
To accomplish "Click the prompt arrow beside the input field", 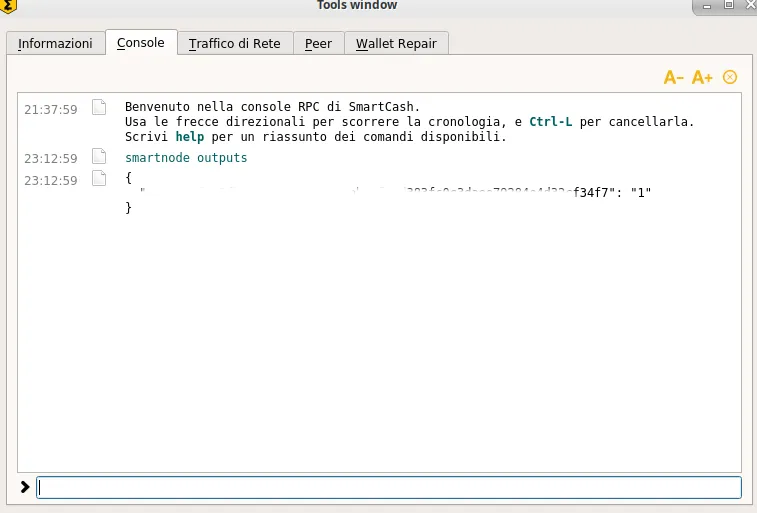I will click(25, 487).
